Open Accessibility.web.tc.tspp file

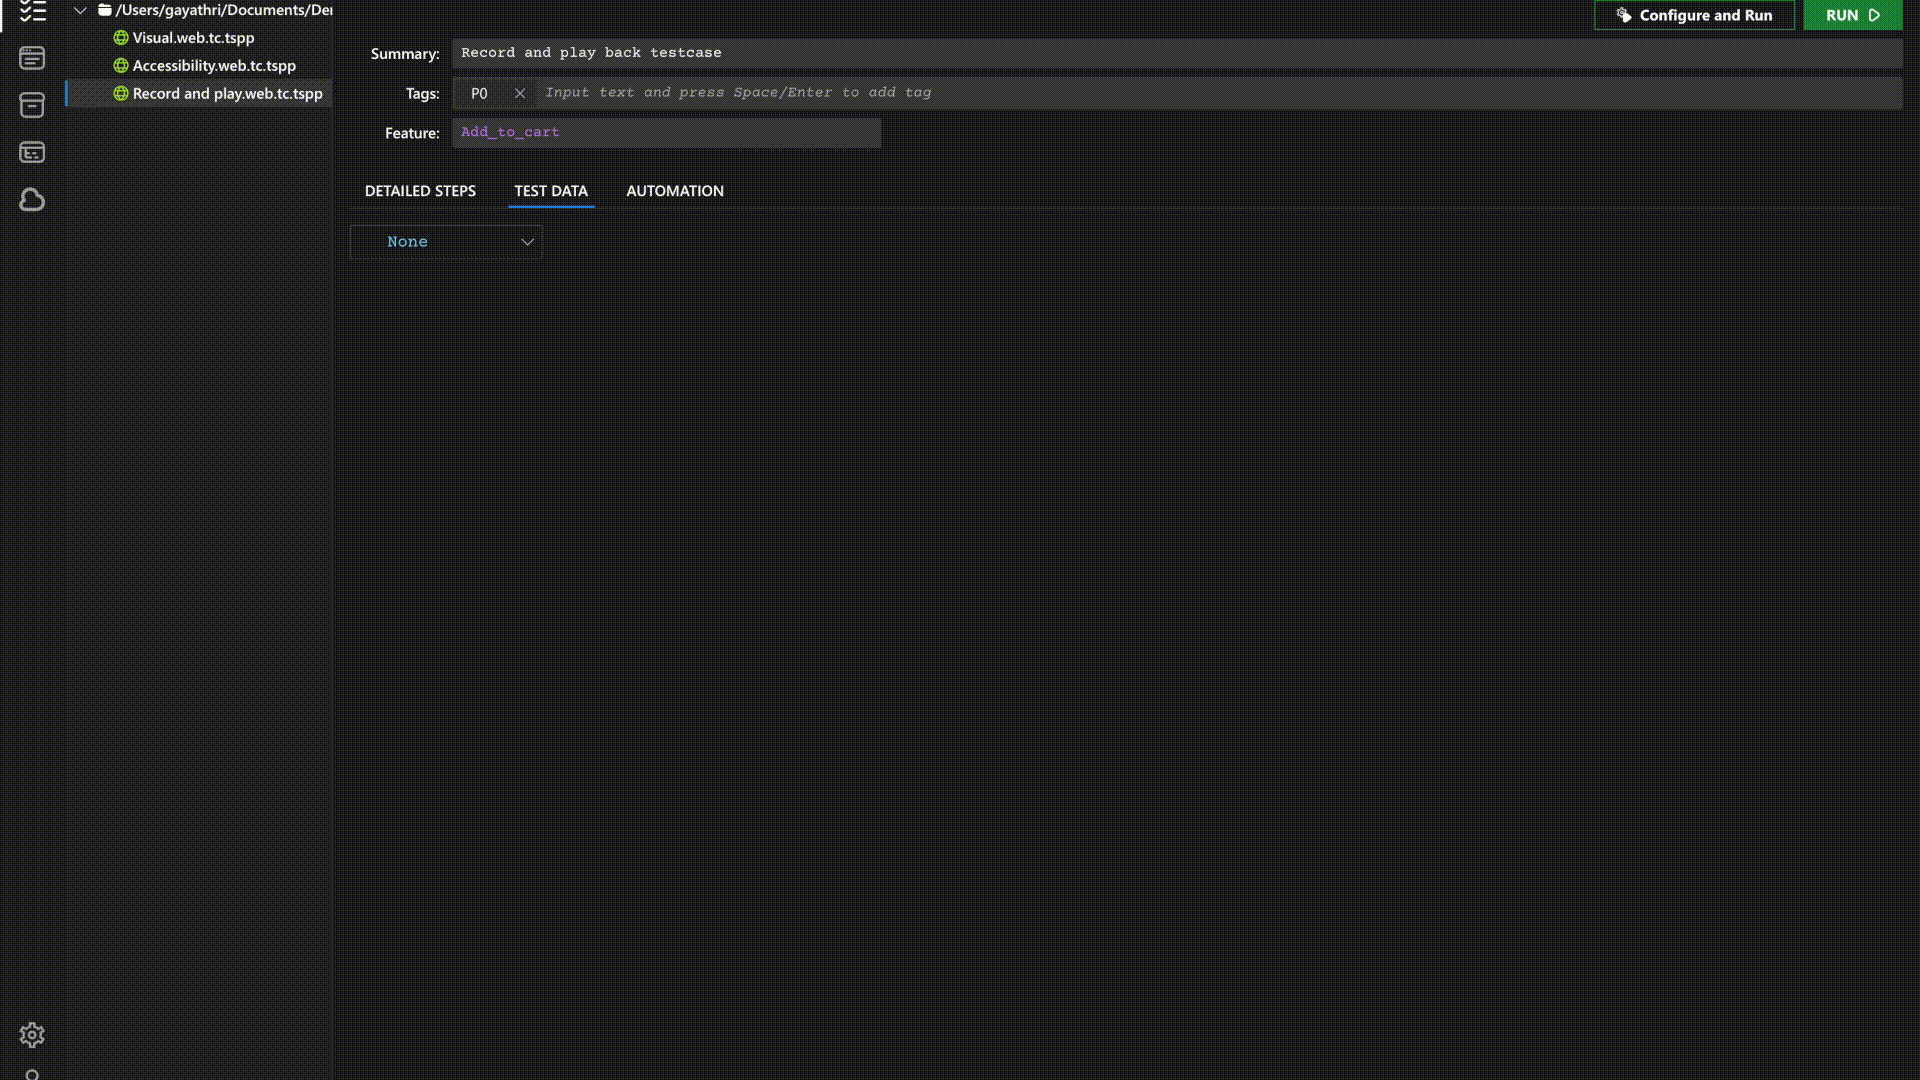(214, 66)
